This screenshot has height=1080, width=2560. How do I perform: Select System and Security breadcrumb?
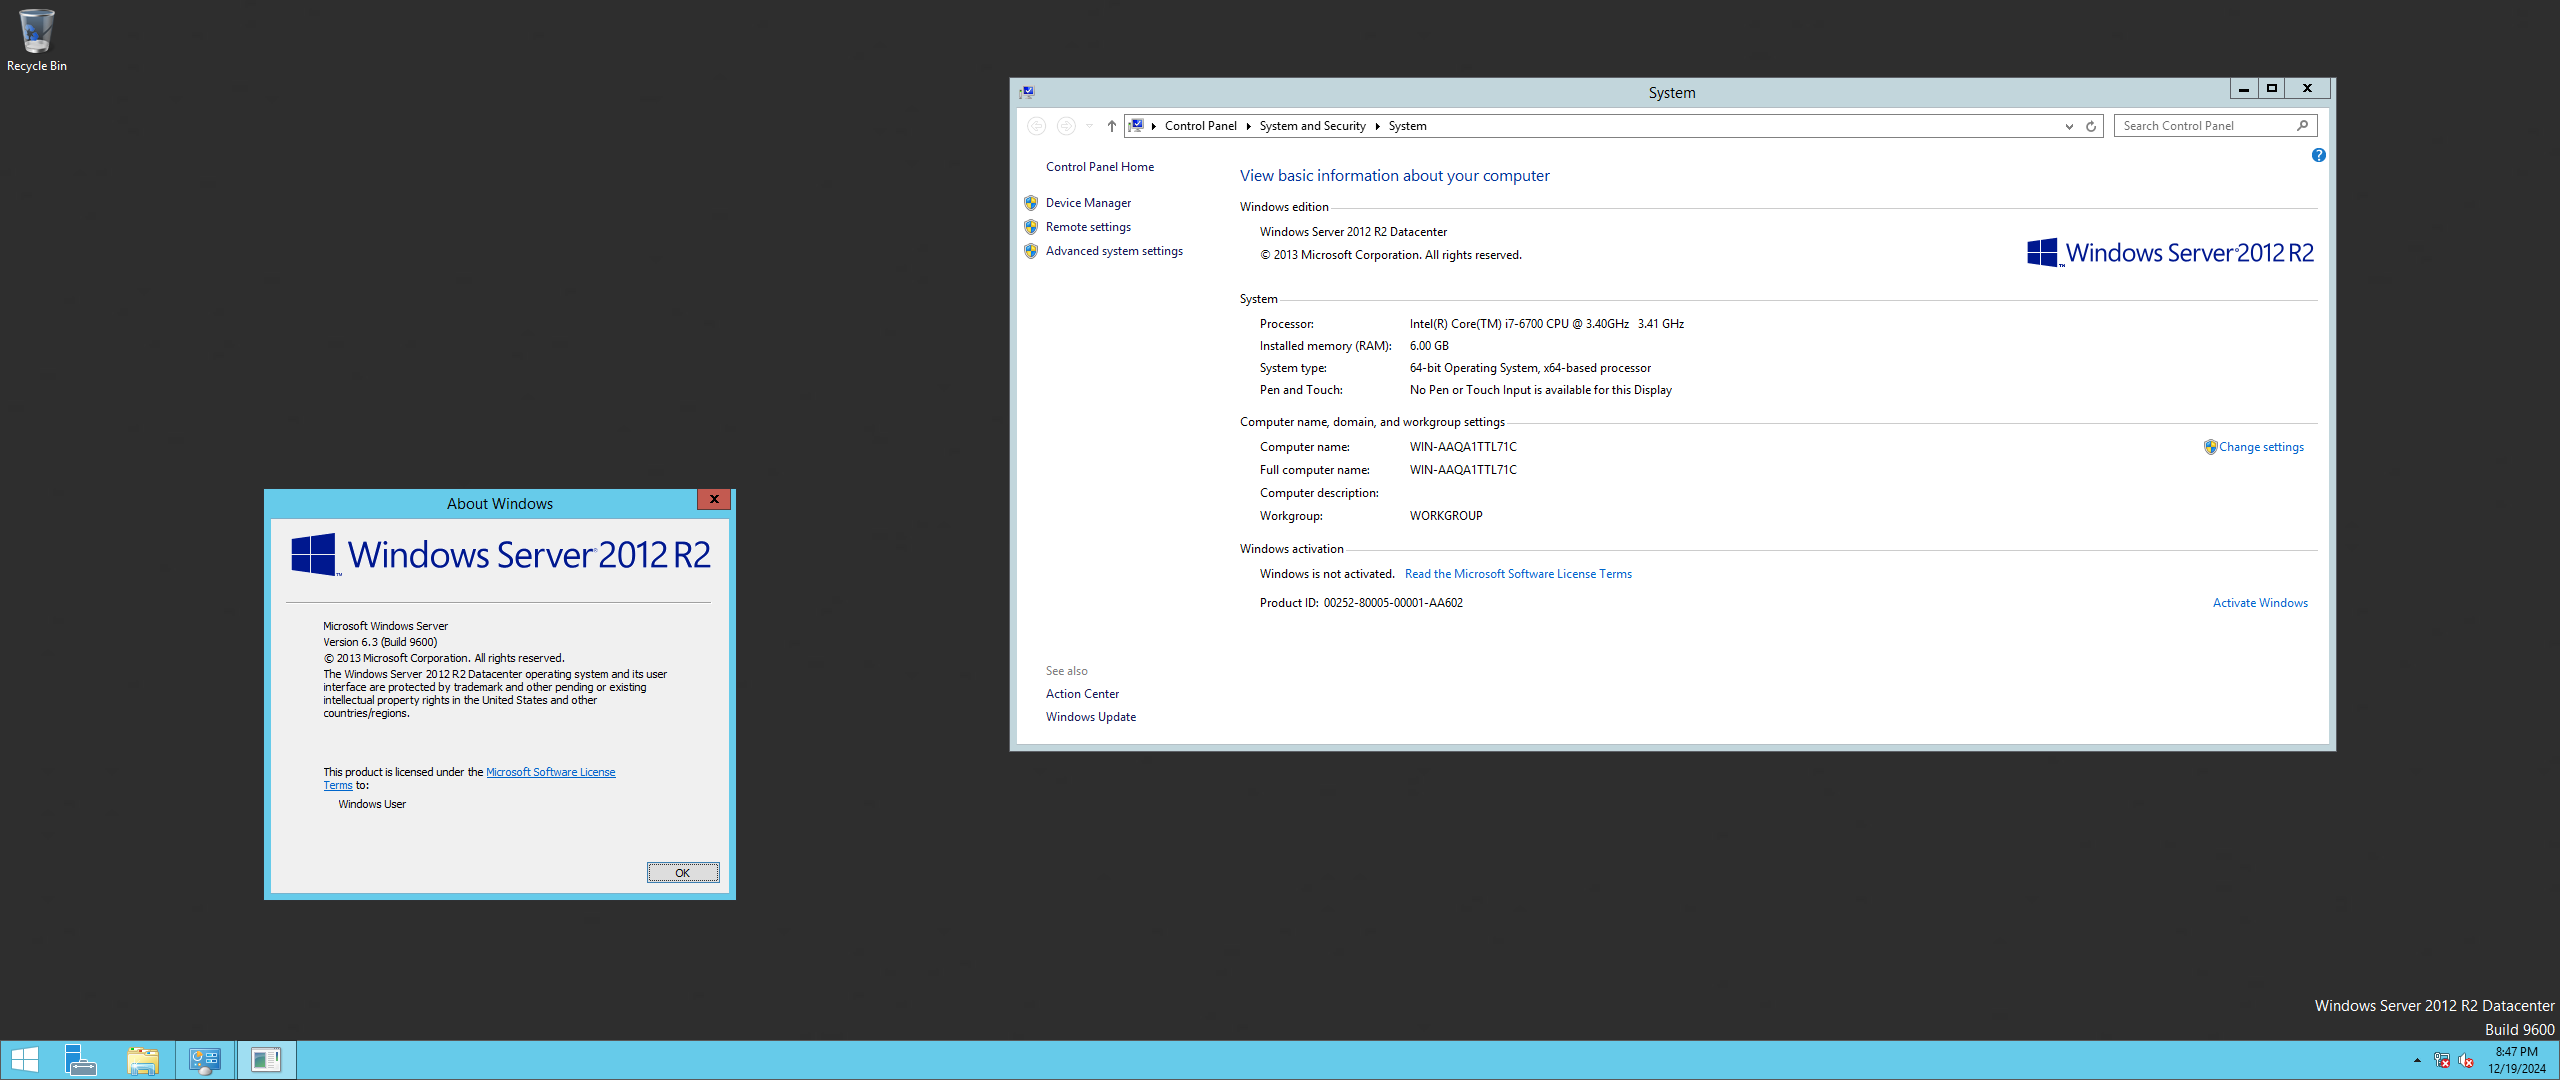point(1313,126)
